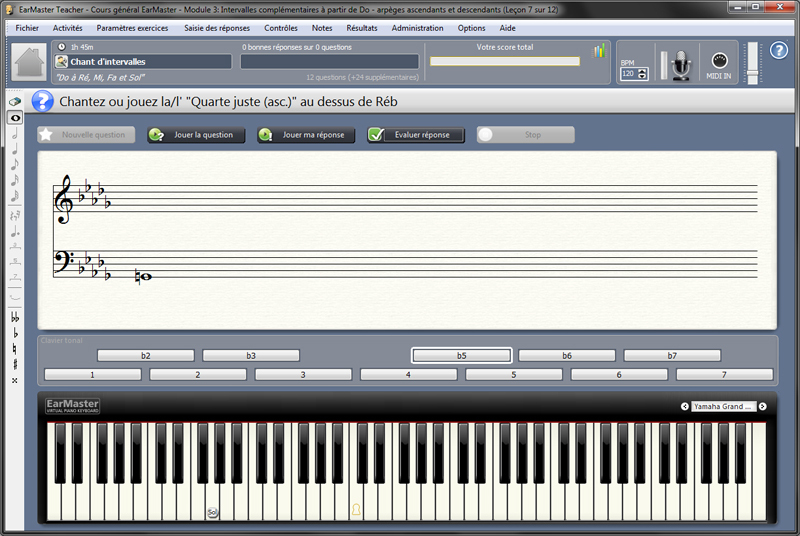Select the rest symbols tool
Viewport: 800px width, 536px height.
point(15,216)
